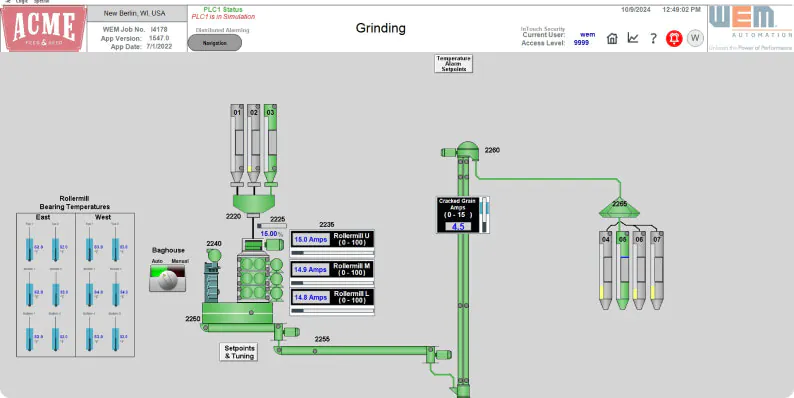Go to the Home screen icon

click(x=612, y=38)
